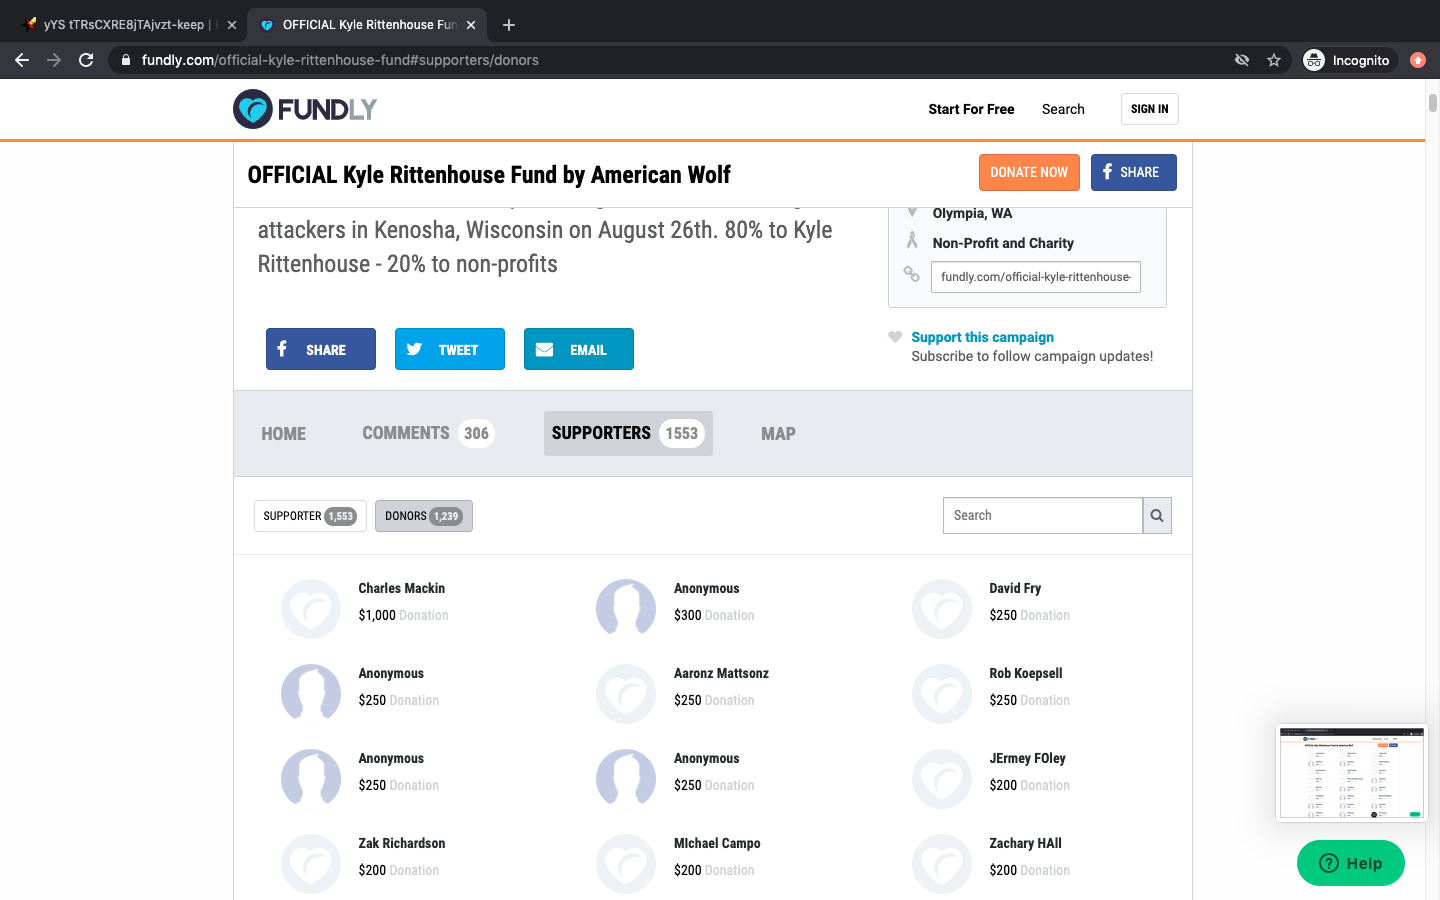The width and height of the screenshot is (1440, 900).
Task: Click the eye-slash tracking icon in address bar
Action: coord(1242,60)
